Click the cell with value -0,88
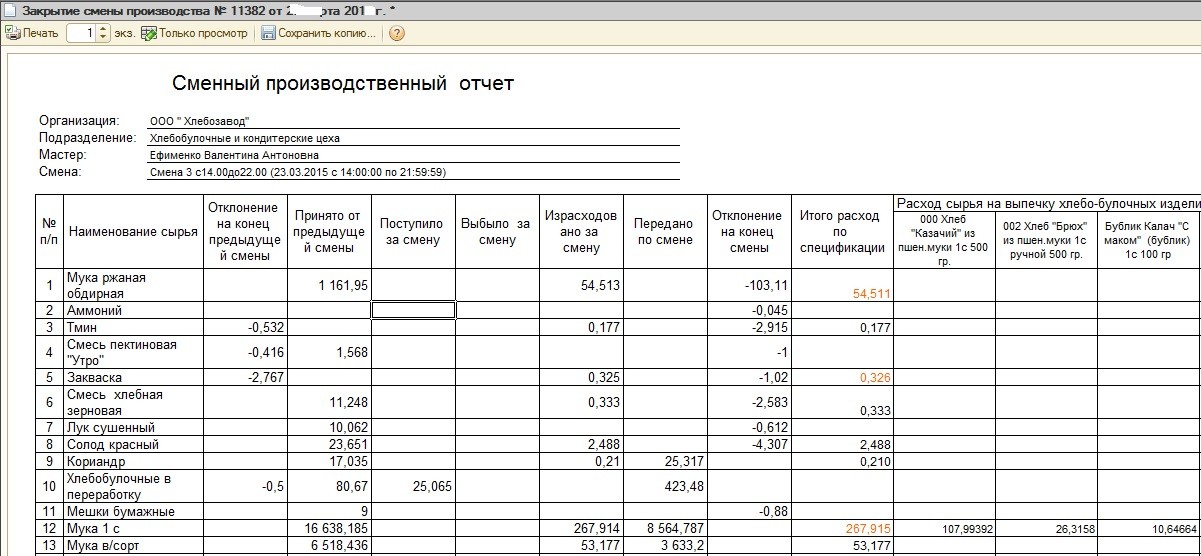Image resolution: width=1201 pixels, height=556 pixels. coord(748,511)
